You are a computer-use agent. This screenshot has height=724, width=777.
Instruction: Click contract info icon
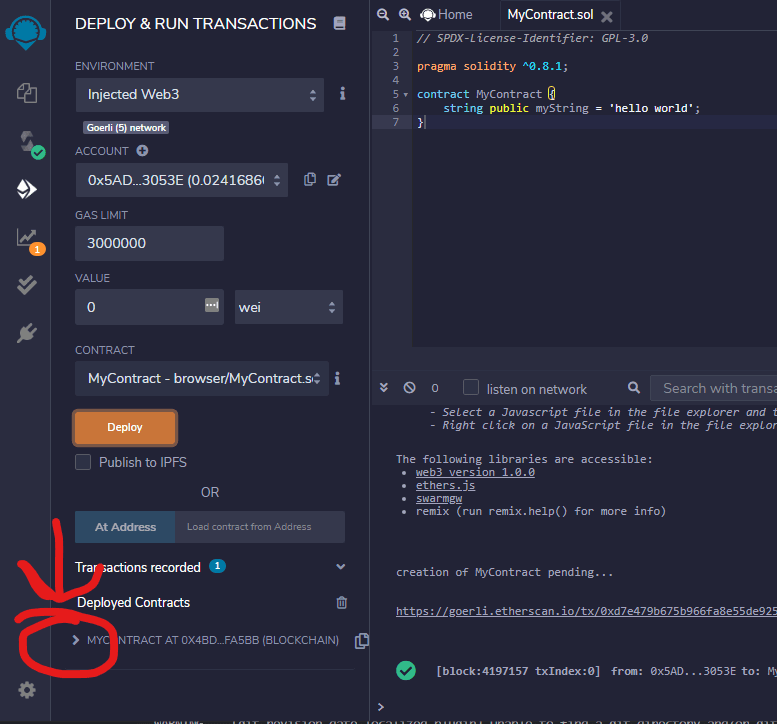pos(337,378)
